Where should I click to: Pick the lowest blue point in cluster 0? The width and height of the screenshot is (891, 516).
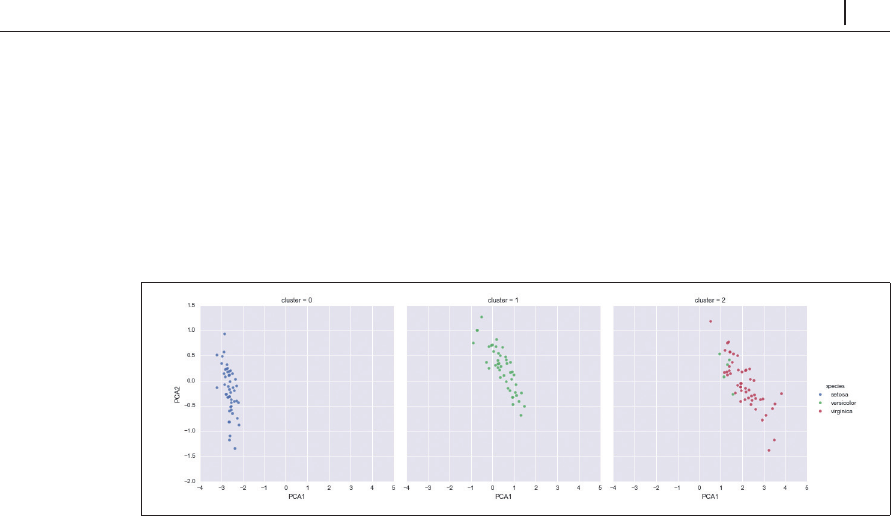coord(235,448)
